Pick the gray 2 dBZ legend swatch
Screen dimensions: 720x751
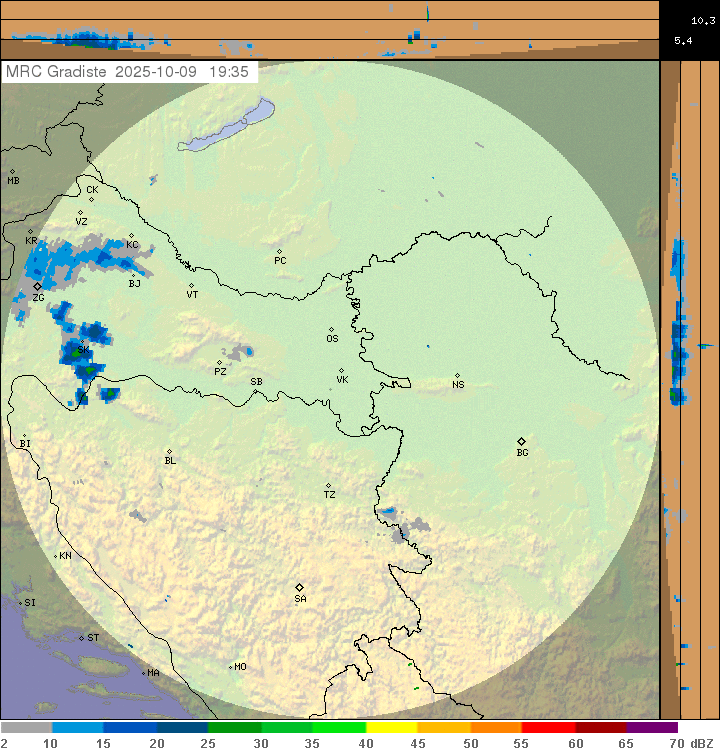click(x=26, y=728)
